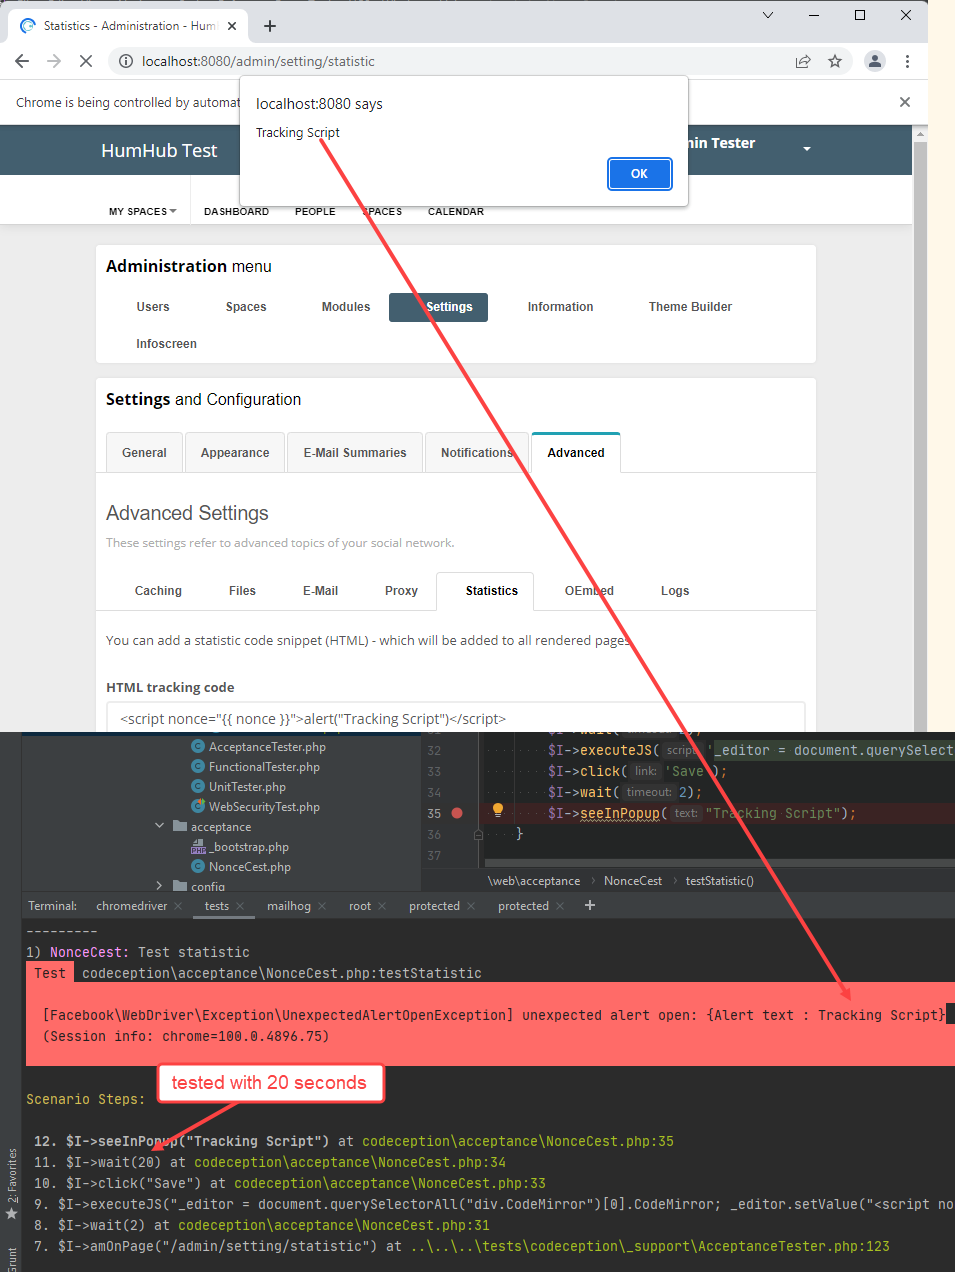Click NonceCest breadcrumb
The height and width of the screenshot is (1272, 955).
(x=633, y=881)
